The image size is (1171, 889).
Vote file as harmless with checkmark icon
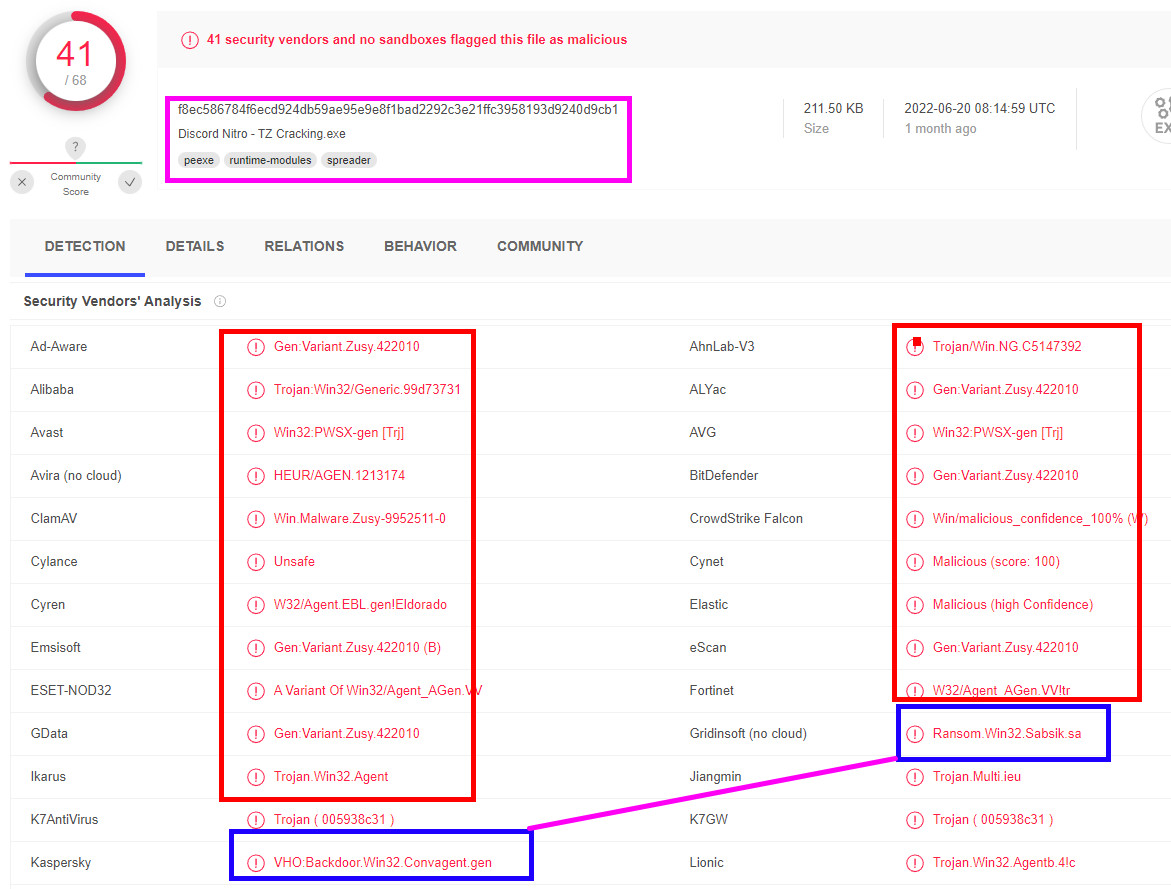tap(130, 182)
